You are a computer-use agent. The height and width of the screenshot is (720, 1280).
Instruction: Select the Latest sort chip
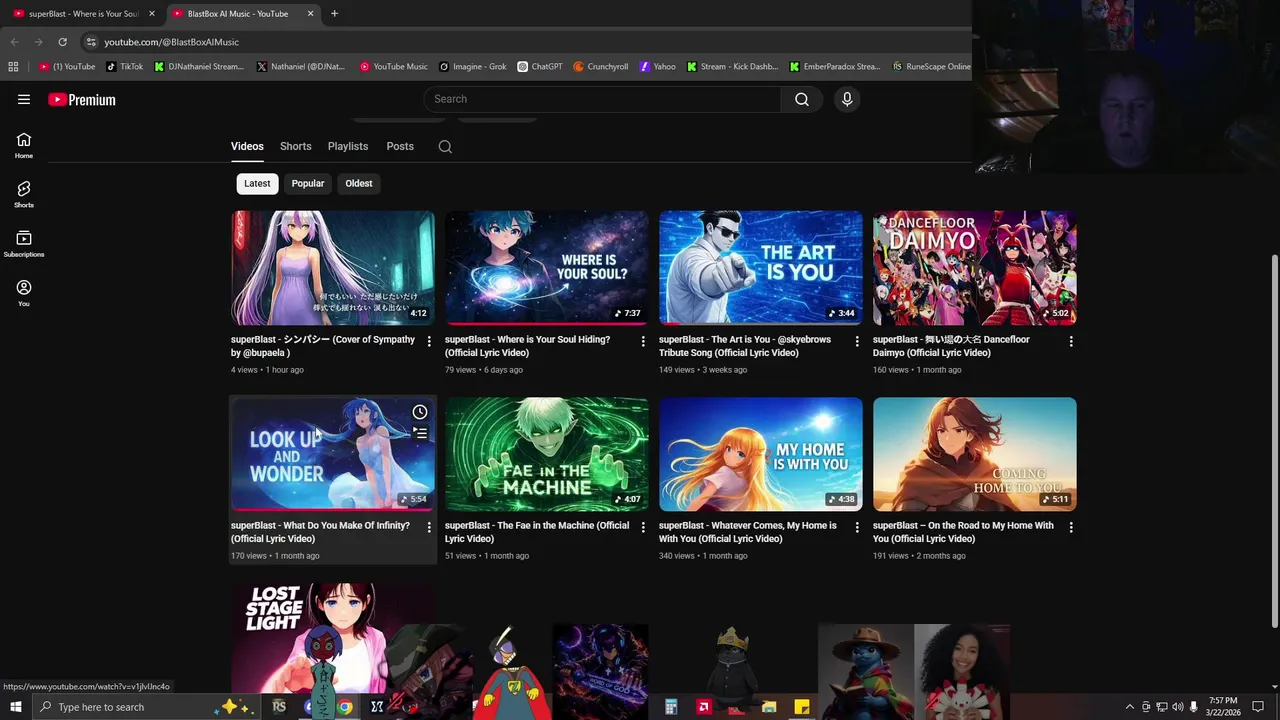pyautogui.click(x=257, y=184)
